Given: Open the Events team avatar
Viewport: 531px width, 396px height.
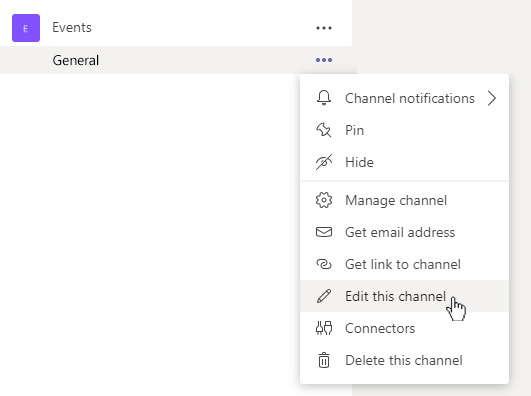Looking at the screenshot, I should point(26,28).
